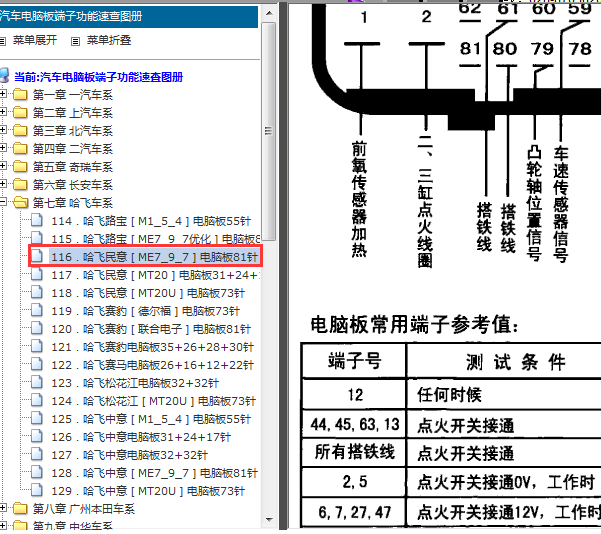Click the icon beside 菜单折叠
Screen dimensions: 601x534
[x=76, y=41]
